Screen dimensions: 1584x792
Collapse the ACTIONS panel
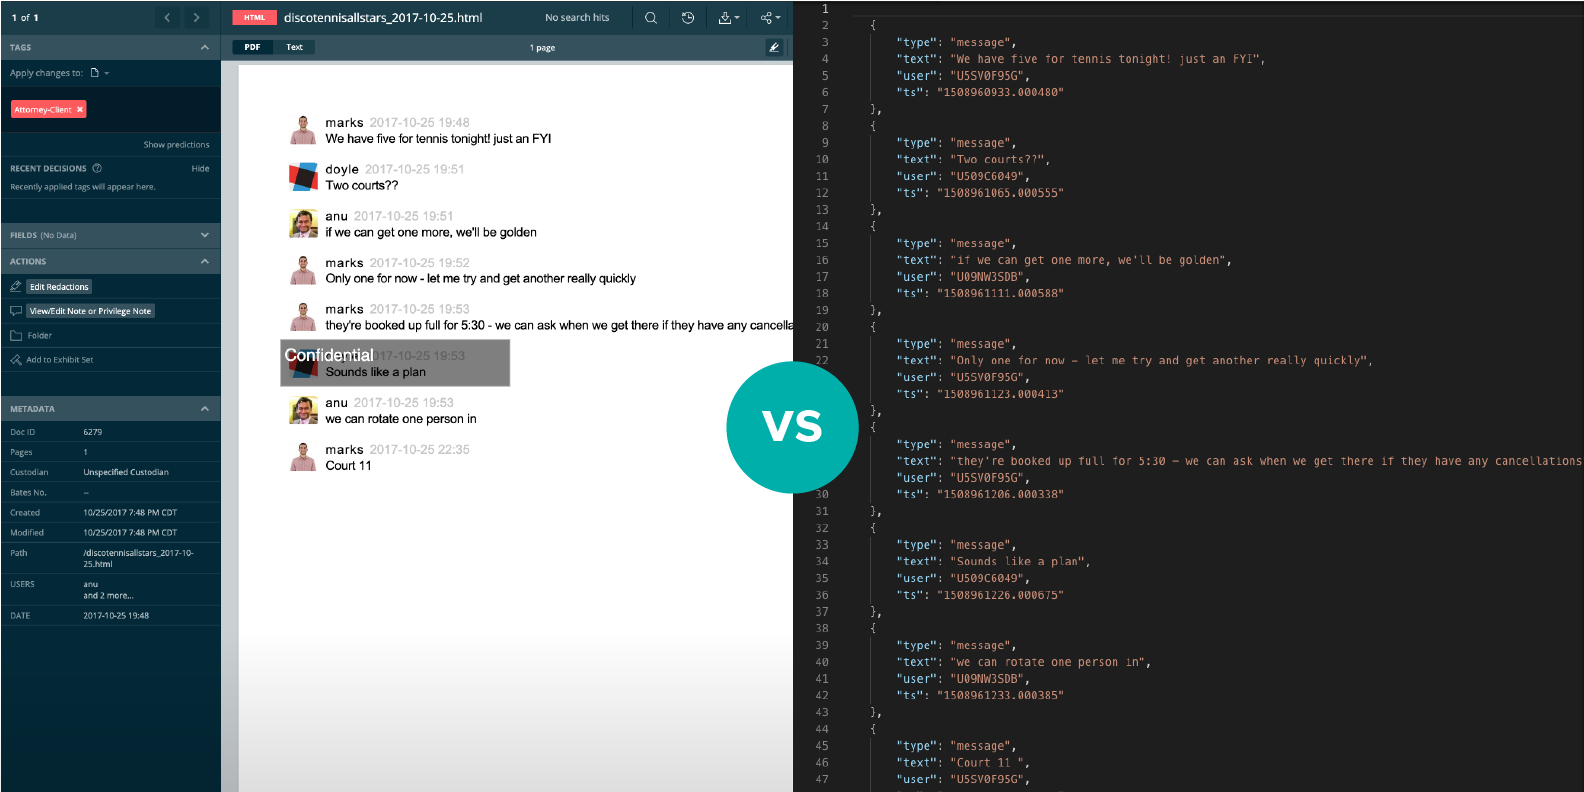click(x=205, y=261)
